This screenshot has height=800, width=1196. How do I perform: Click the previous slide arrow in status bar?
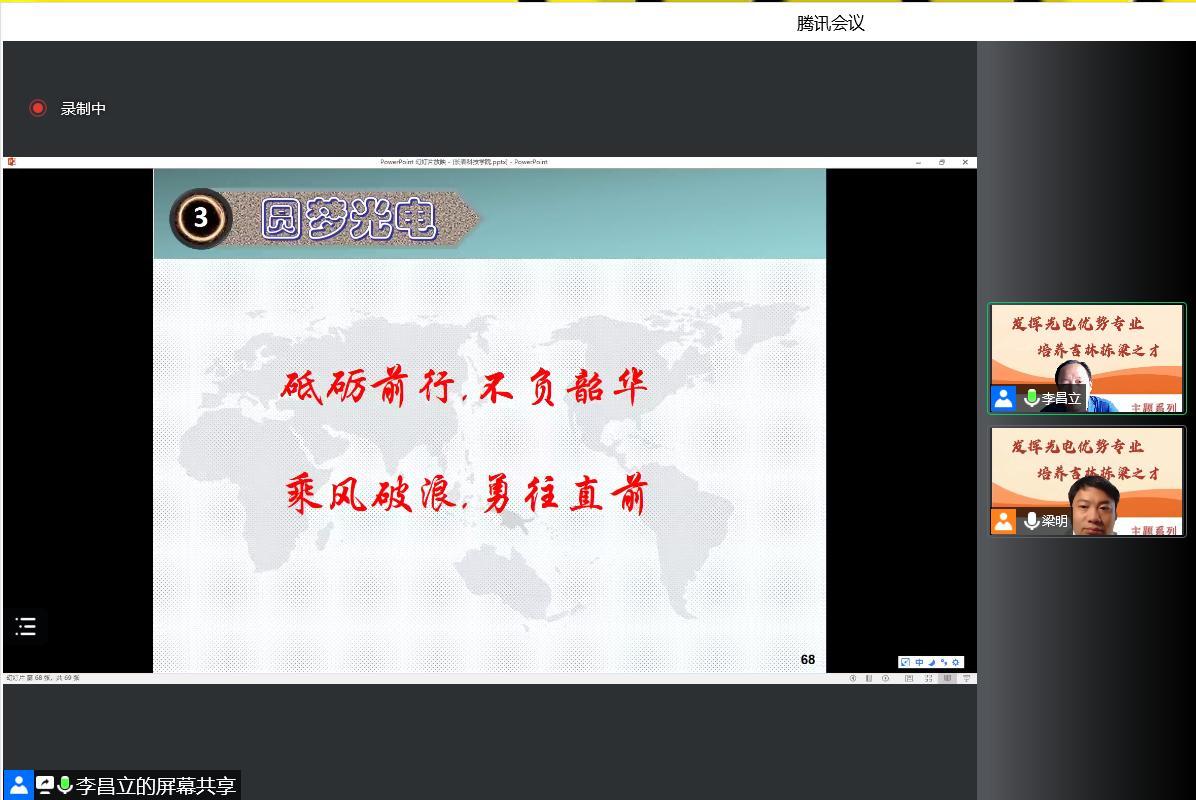pos(853,678)
